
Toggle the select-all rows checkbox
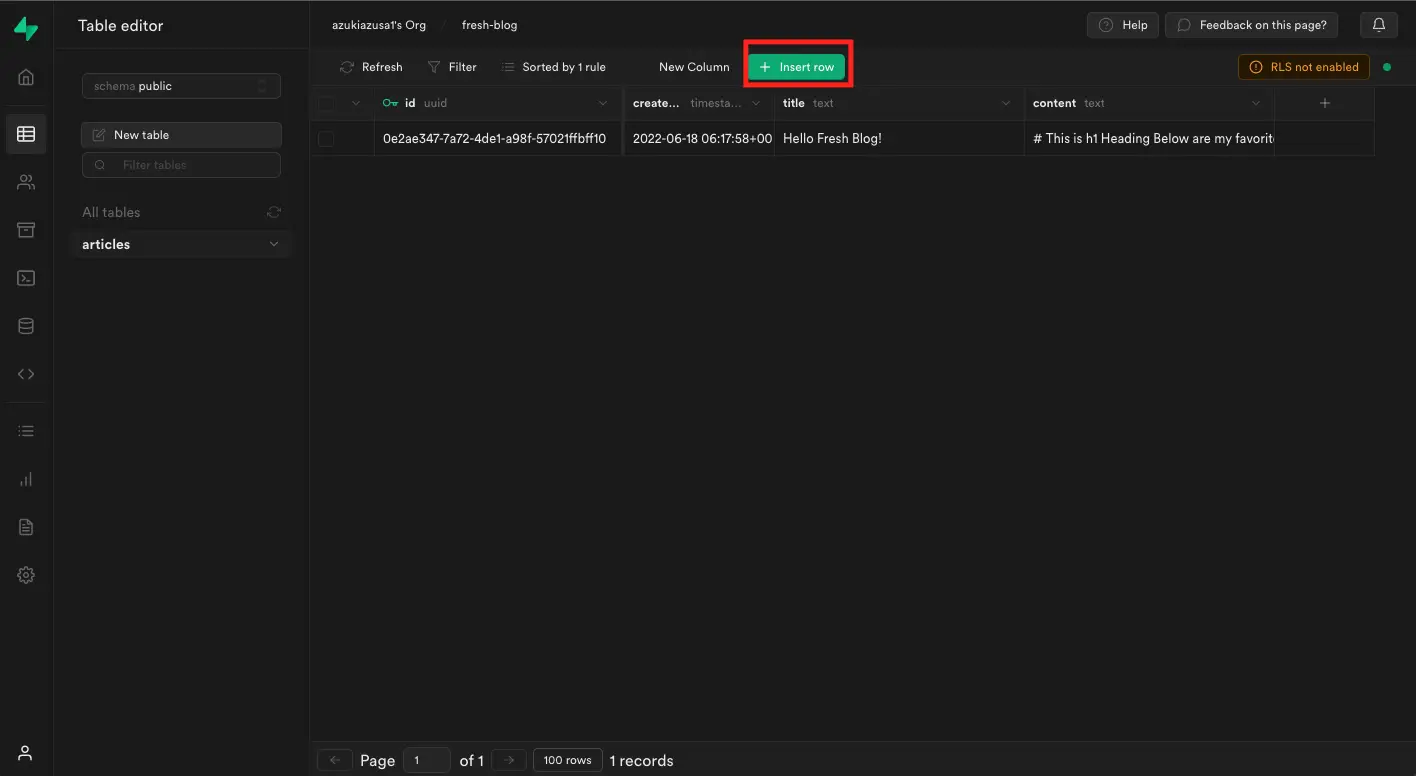[326, 103]
